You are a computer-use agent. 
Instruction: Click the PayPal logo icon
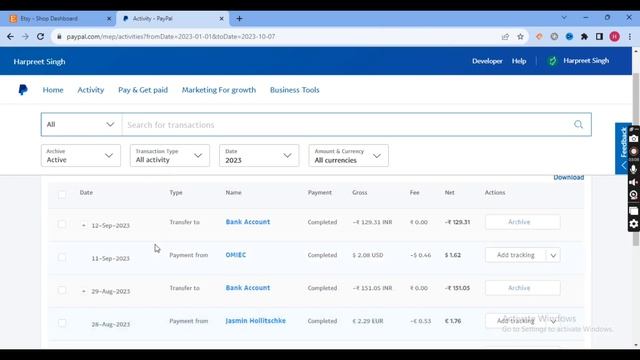click(23, 90)
